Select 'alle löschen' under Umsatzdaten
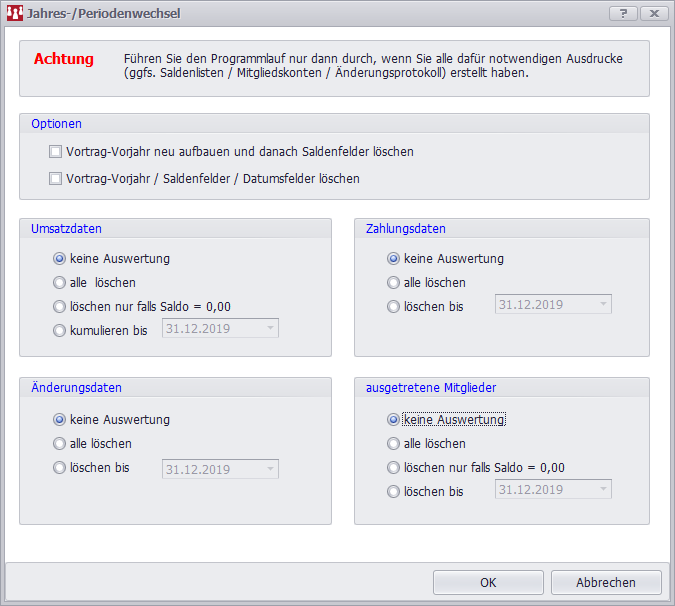675x606 pixels. pyautogui.click(x=59, y=283)
